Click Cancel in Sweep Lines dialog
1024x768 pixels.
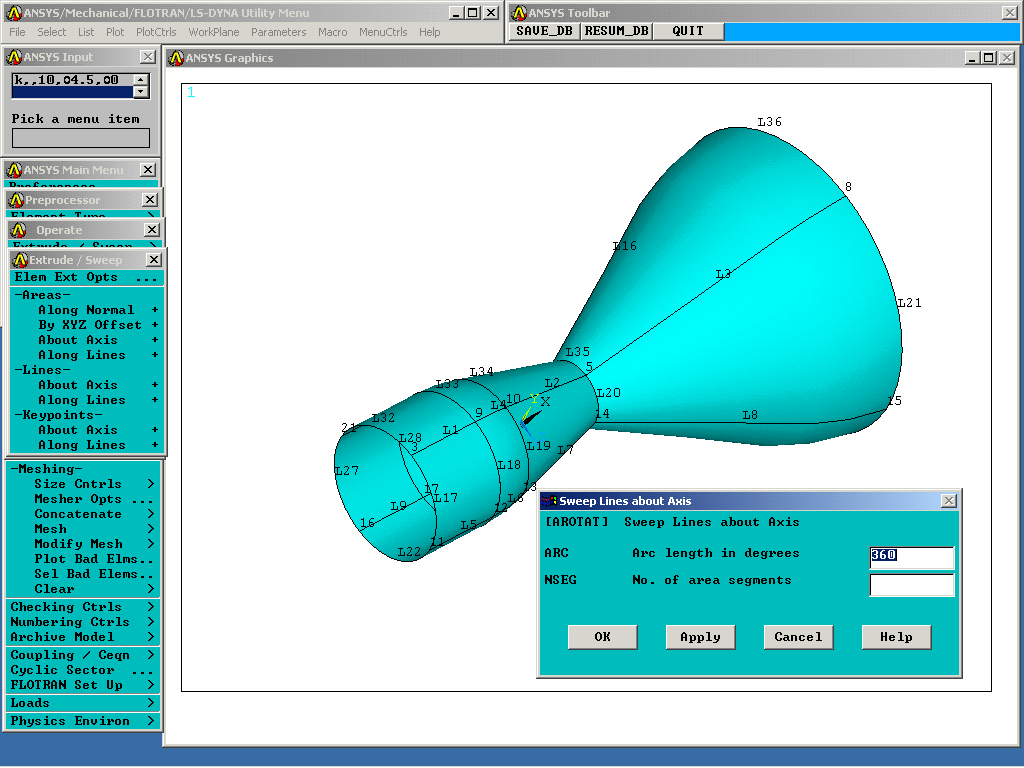[x=798, y=637]
